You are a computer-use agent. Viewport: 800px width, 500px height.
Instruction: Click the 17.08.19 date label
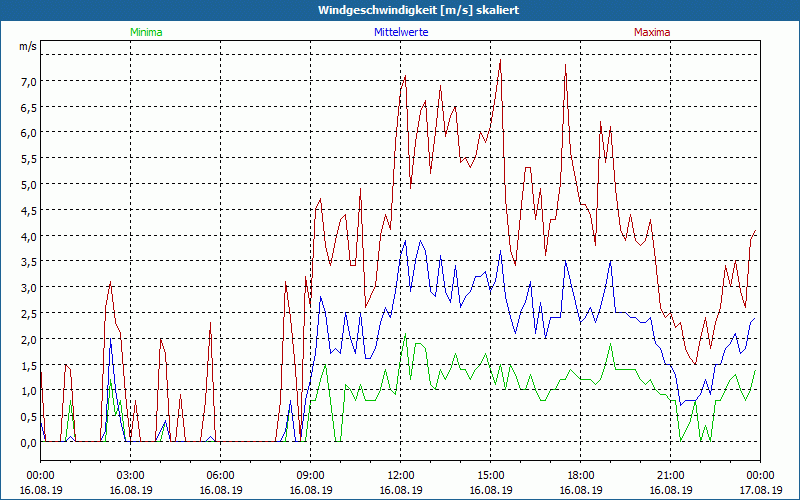[x=760, y=490]
